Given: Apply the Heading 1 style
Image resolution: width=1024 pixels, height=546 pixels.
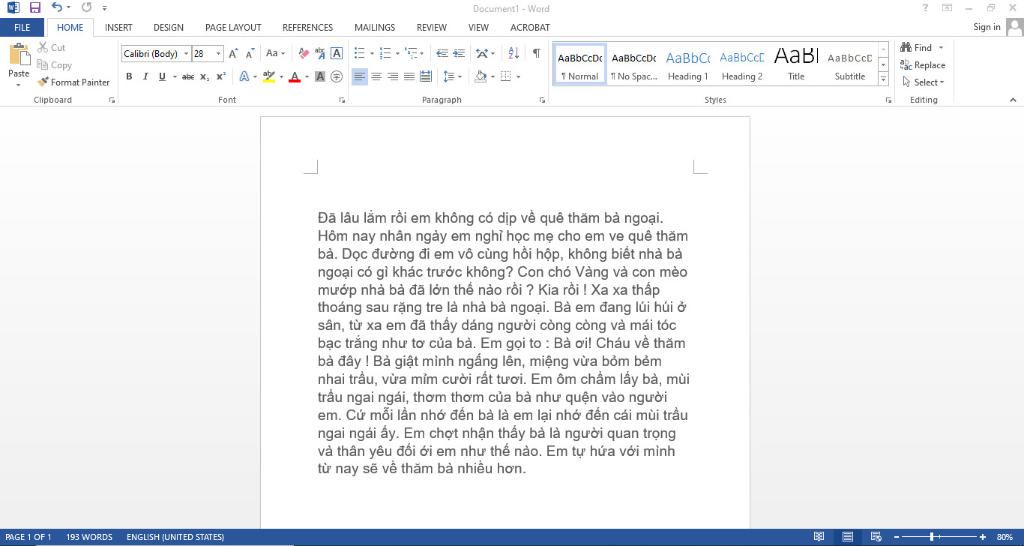Looking at the screenshot, I should 688,65.
